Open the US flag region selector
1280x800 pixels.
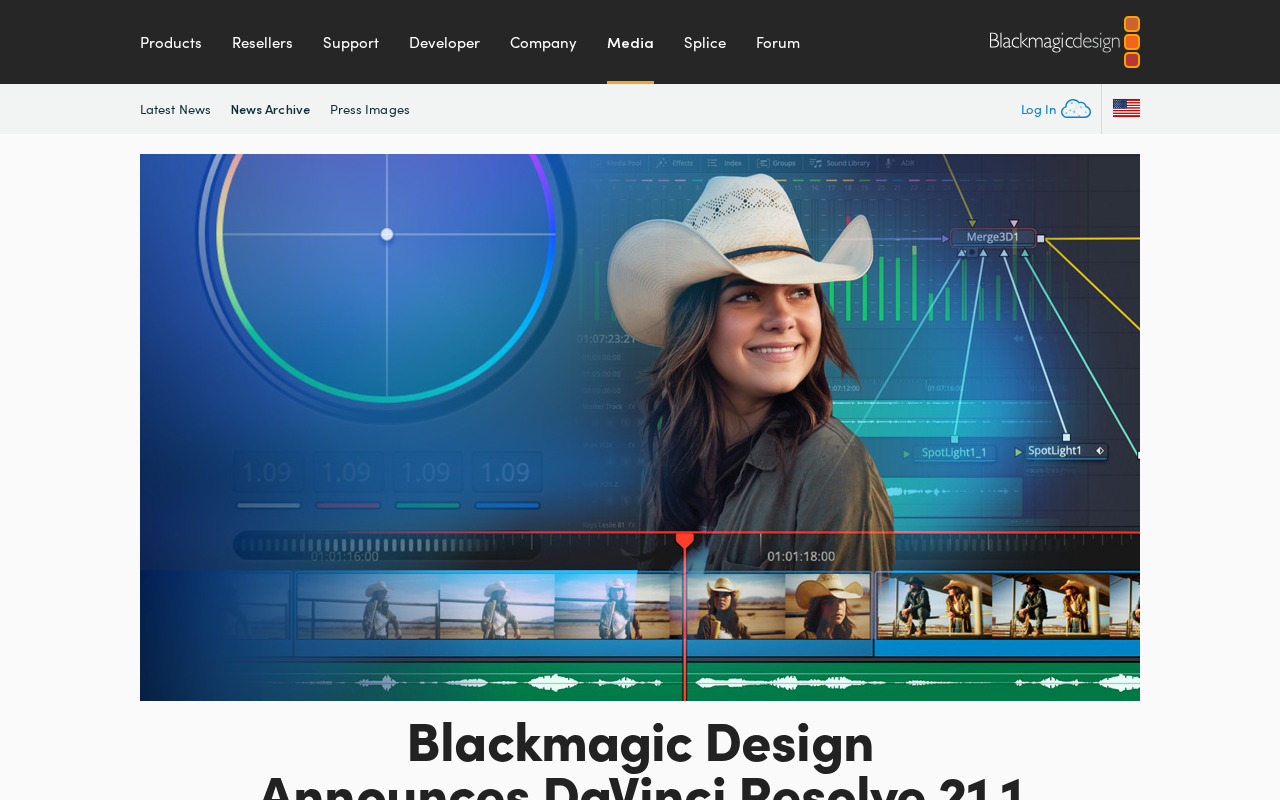1126,108
